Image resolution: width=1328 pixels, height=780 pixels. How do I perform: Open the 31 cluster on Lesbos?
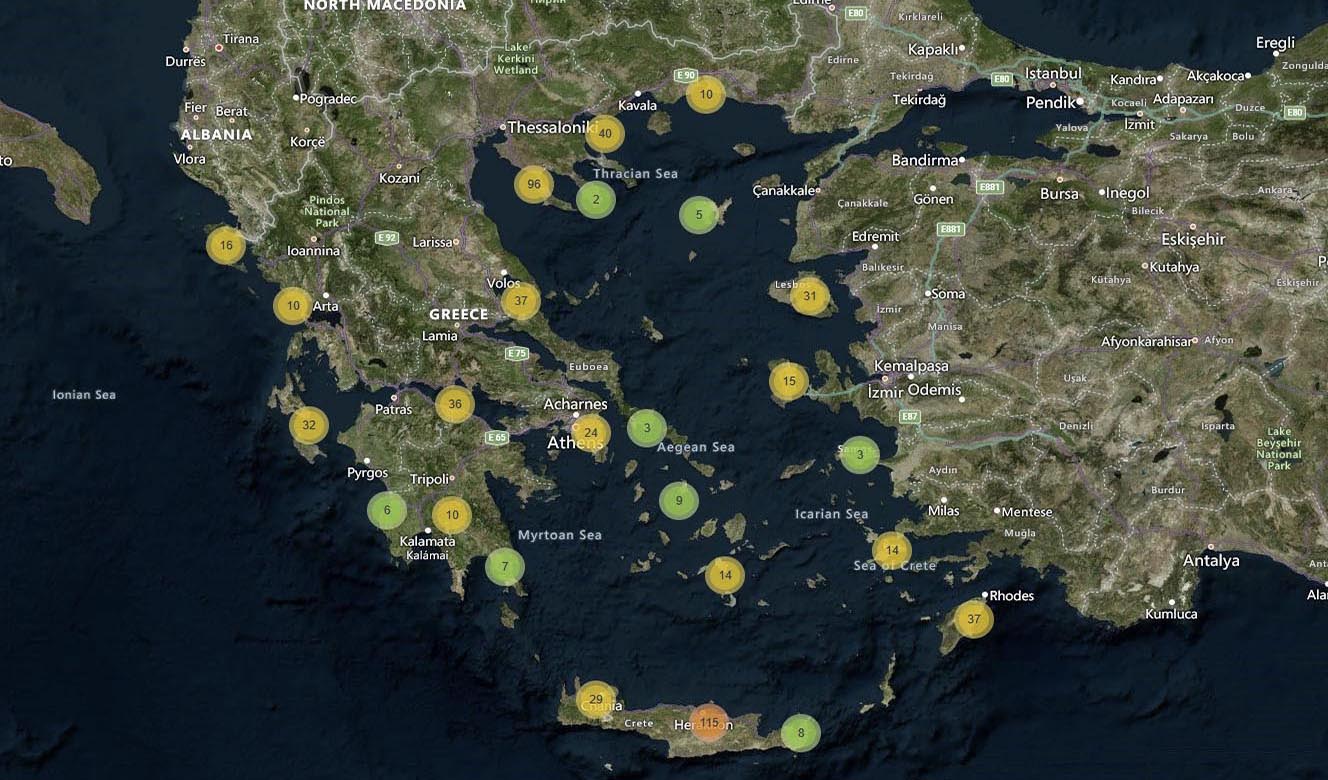pyautogui.click(x=810, y=296)
